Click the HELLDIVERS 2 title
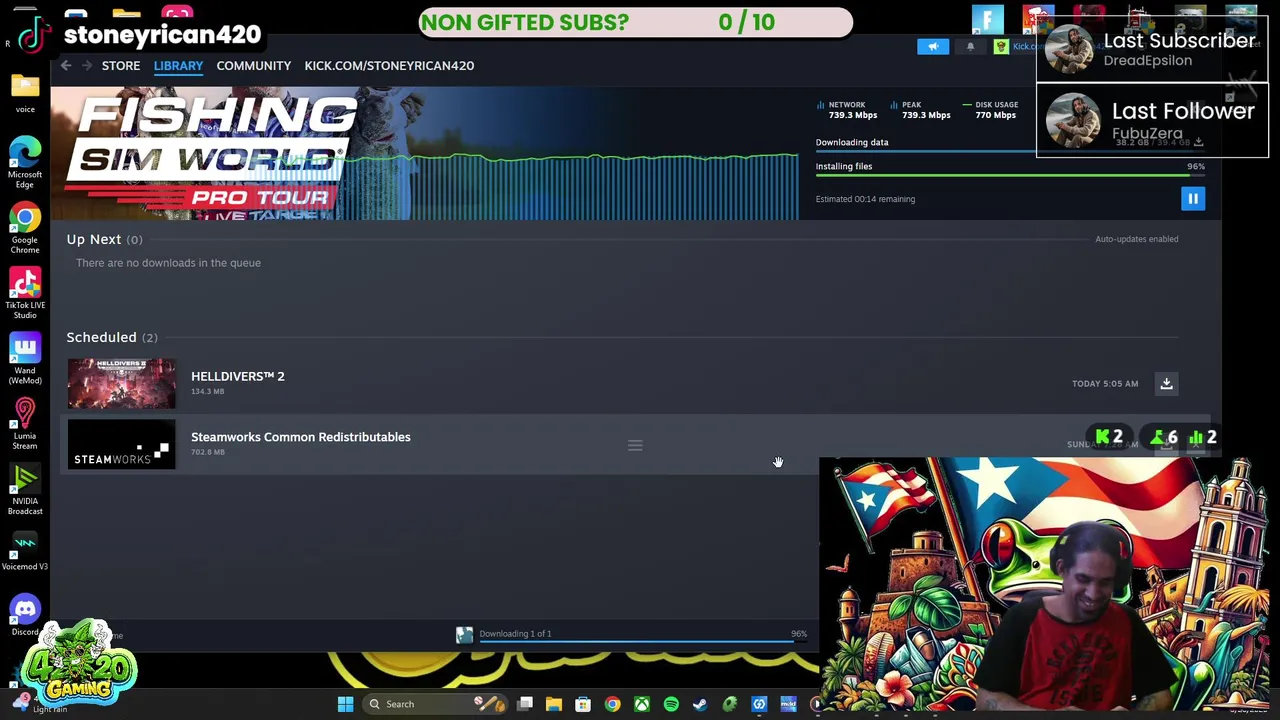This screenshot has width=1280, height=720. pyautogui.click(x=238, y=377)
